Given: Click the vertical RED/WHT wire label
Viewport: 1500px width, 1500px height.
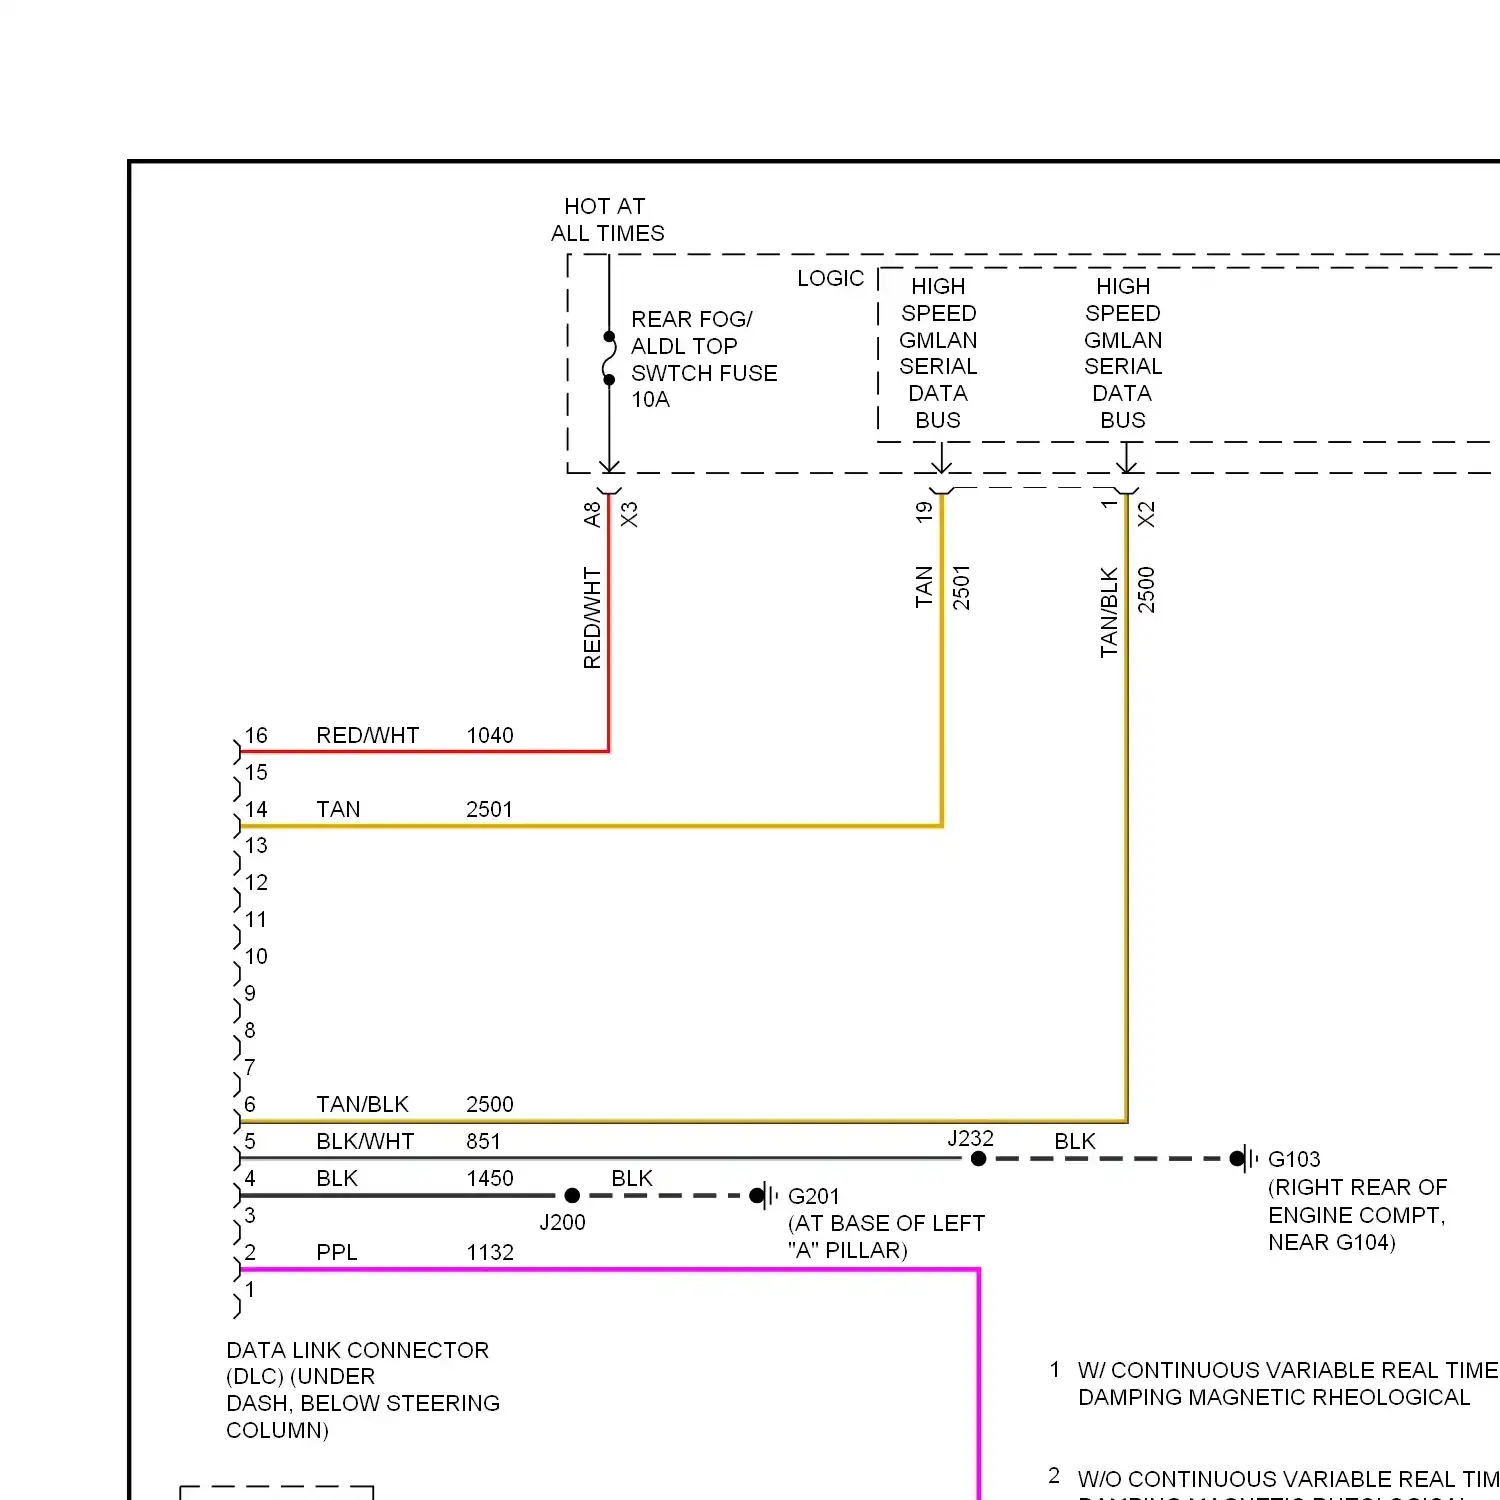Looking at the screenshot, I should click(x=592, y=618).
